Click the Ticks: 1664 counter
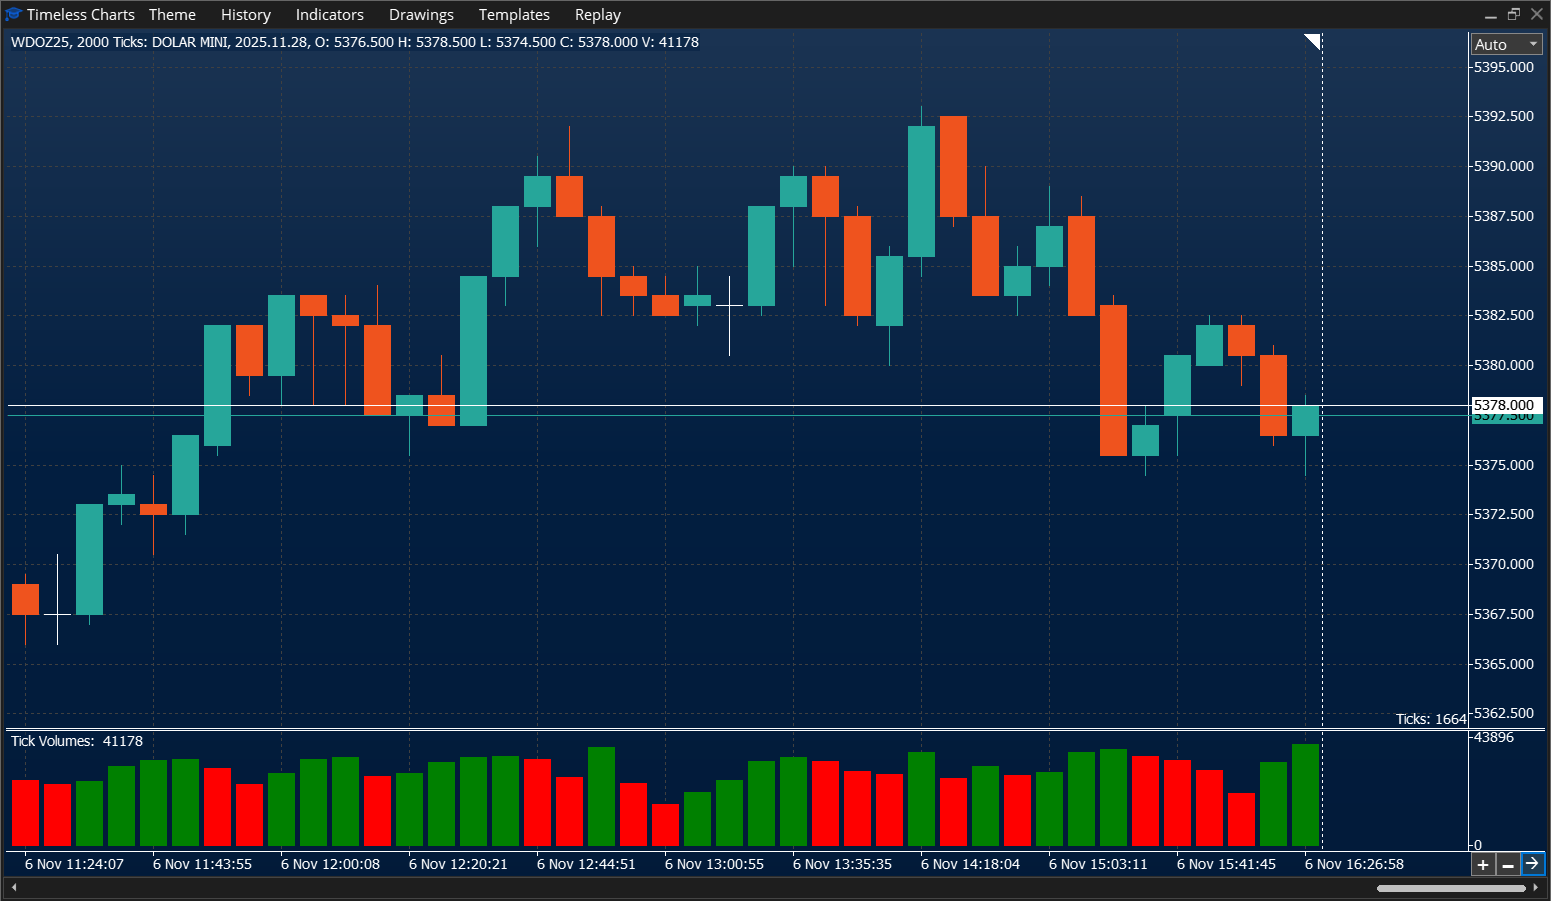 [1430, 718]
